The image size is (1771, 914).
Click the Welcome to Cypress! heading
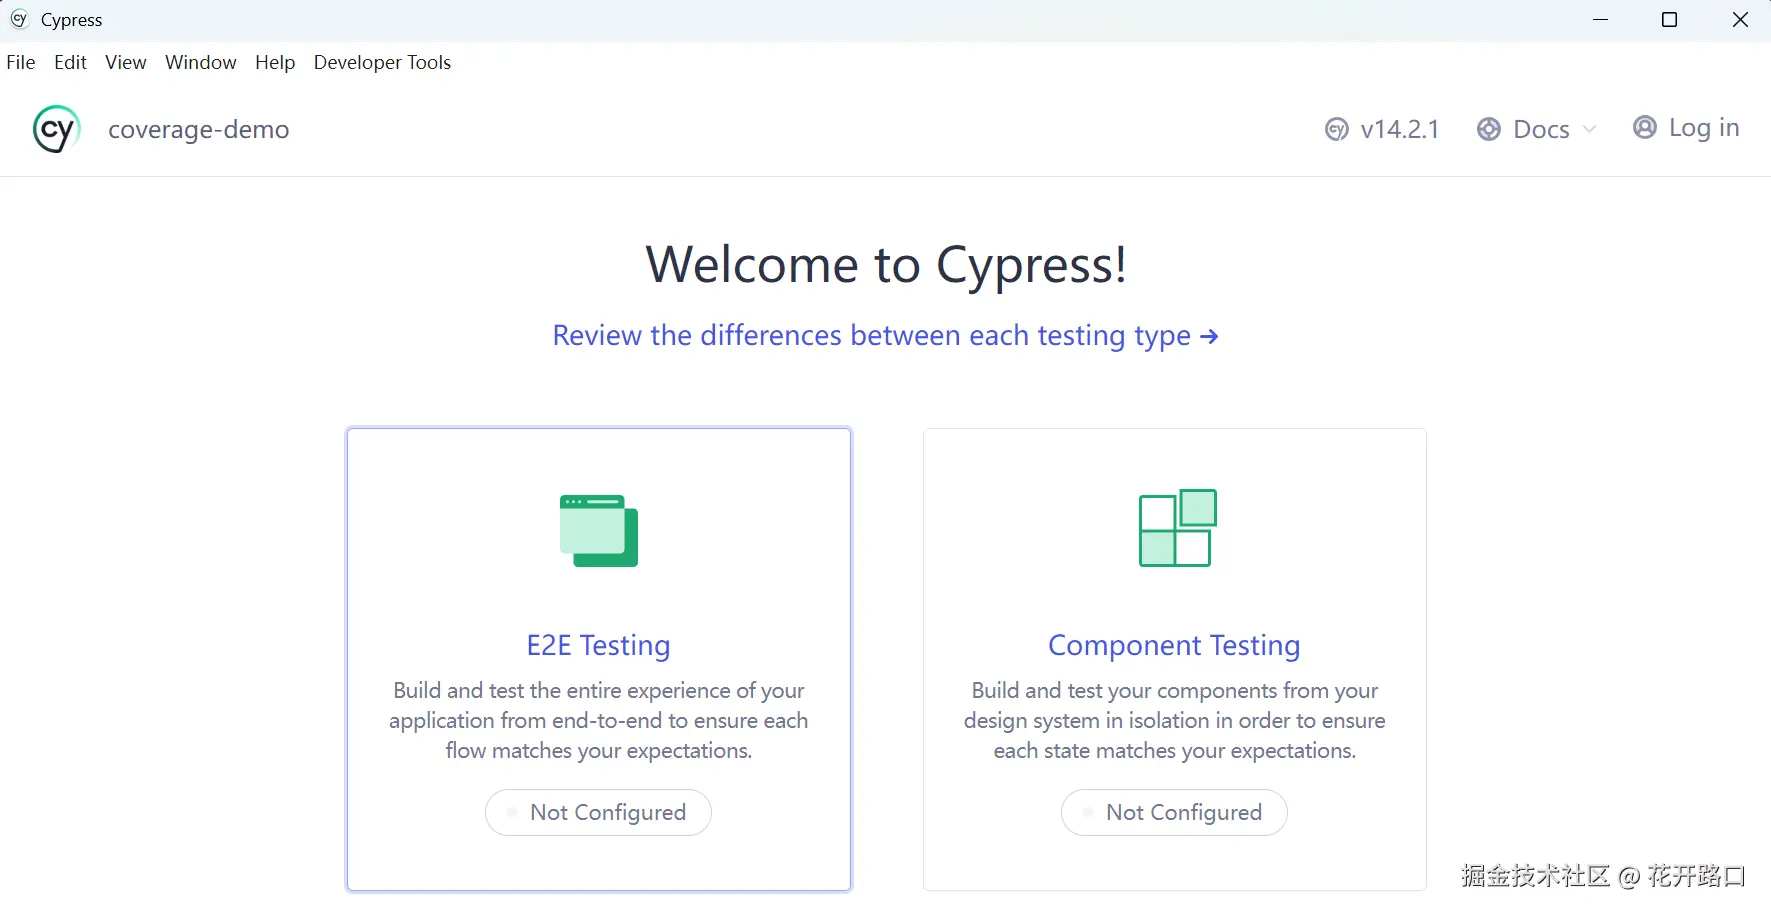886,264
